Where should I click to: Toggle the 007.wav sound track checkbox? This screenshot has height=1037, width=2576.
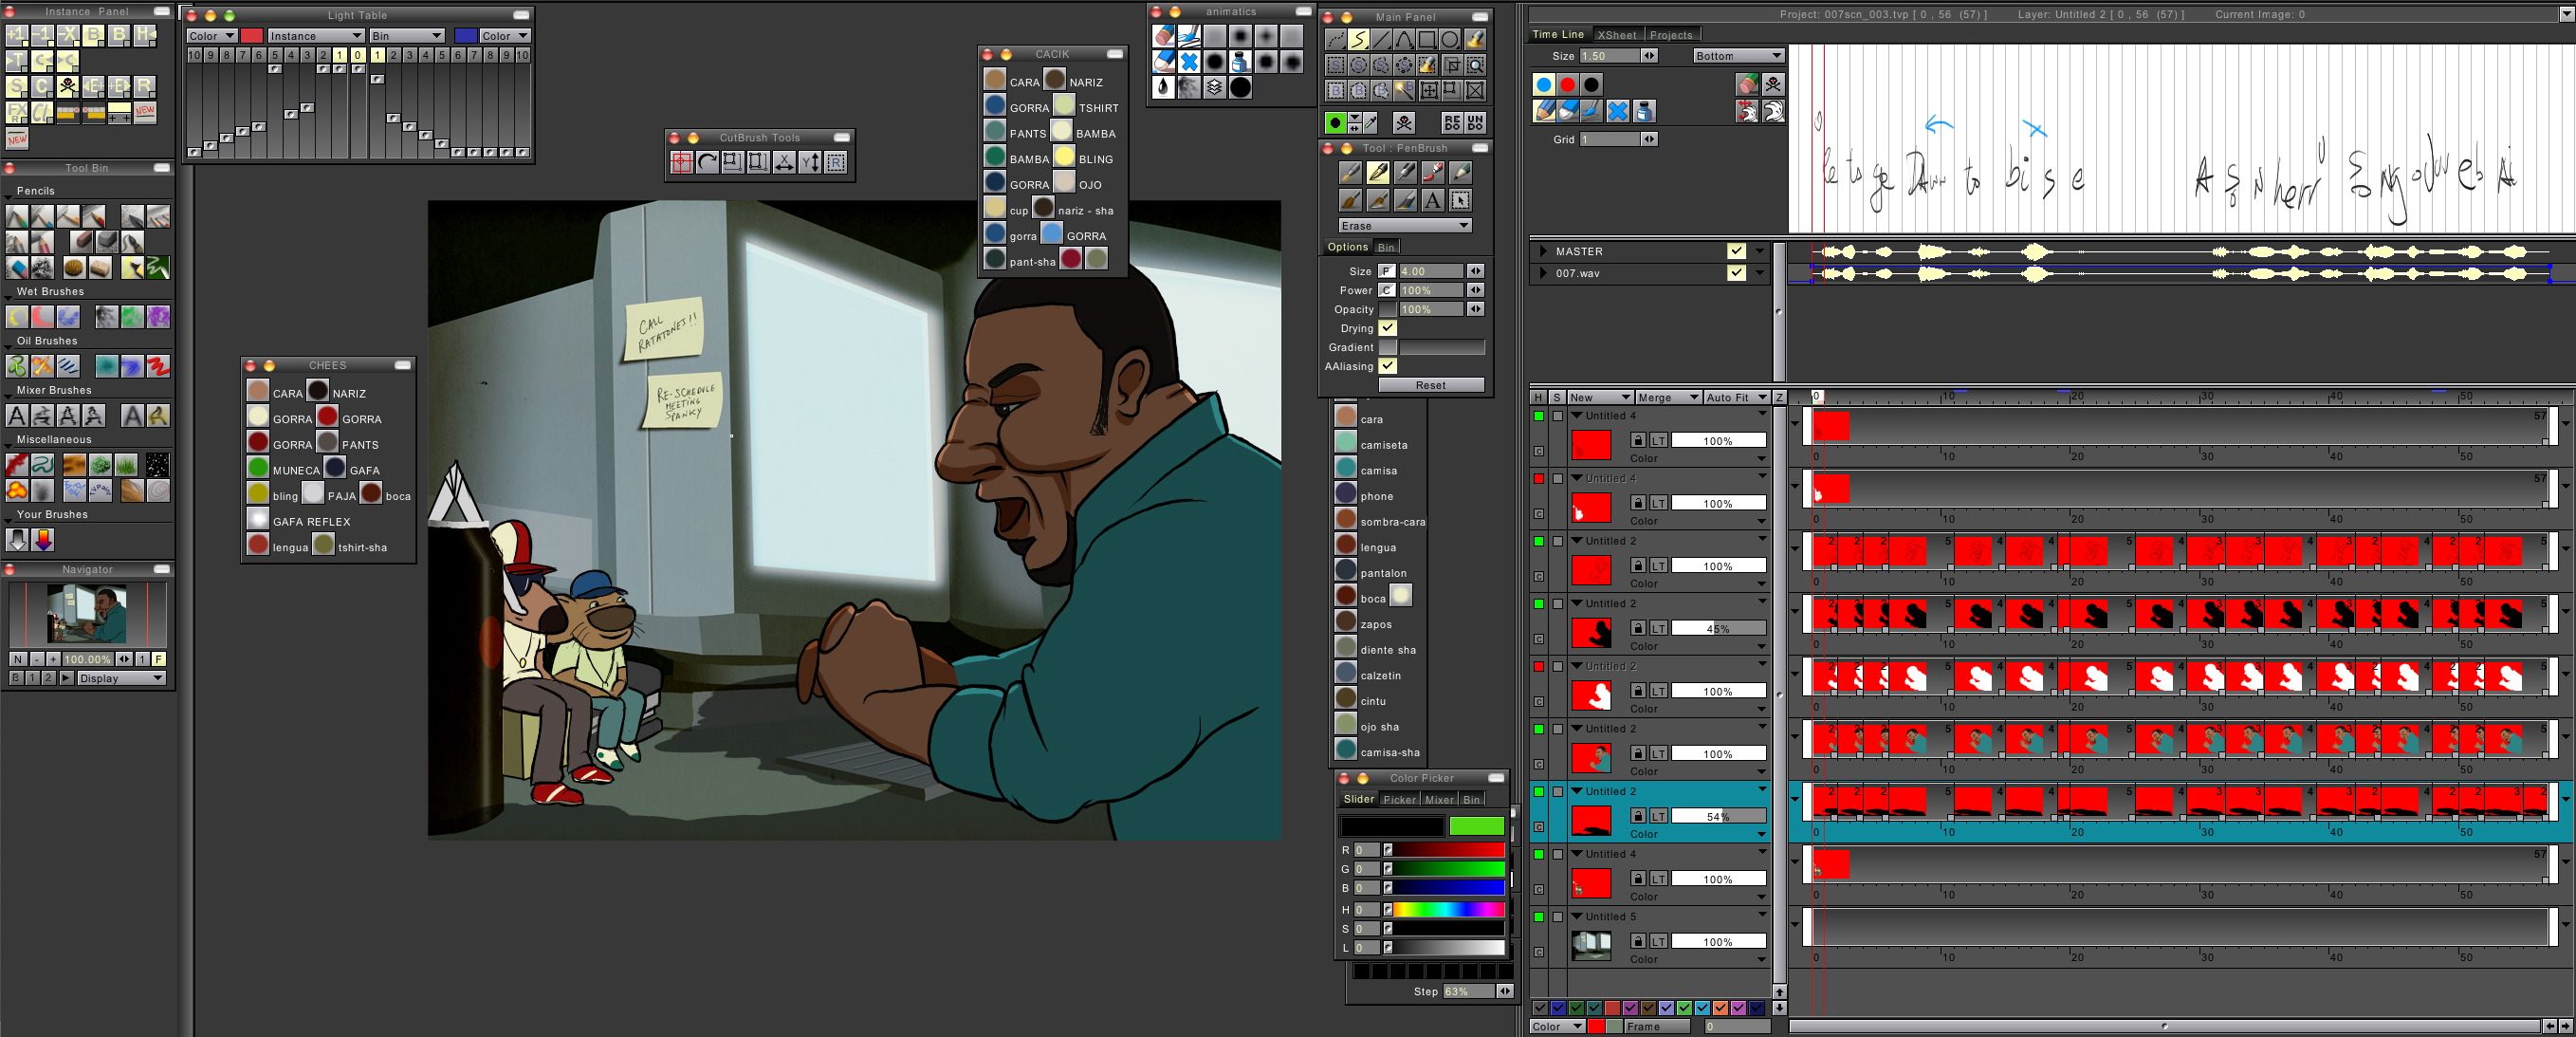(1736, 273)
